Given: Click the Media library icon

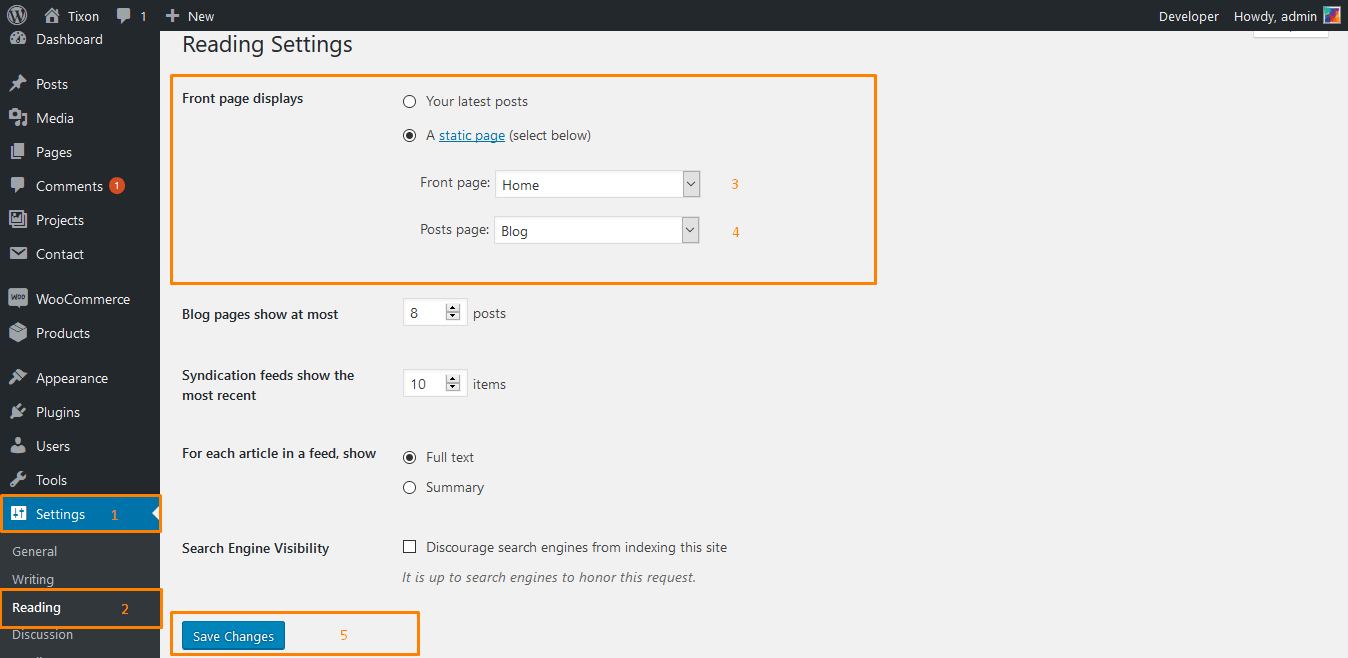Looking at the screenshot, I should pos(17,118).
